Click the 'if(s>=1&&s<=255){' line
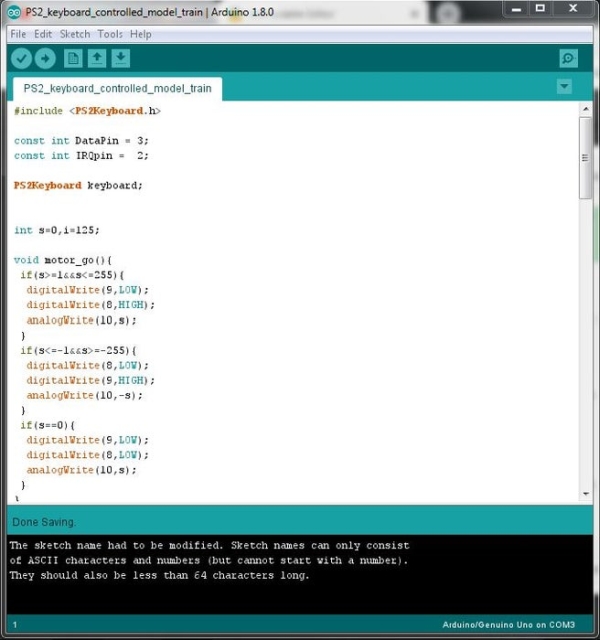600x640 pixels. click(x=72, y=275)
